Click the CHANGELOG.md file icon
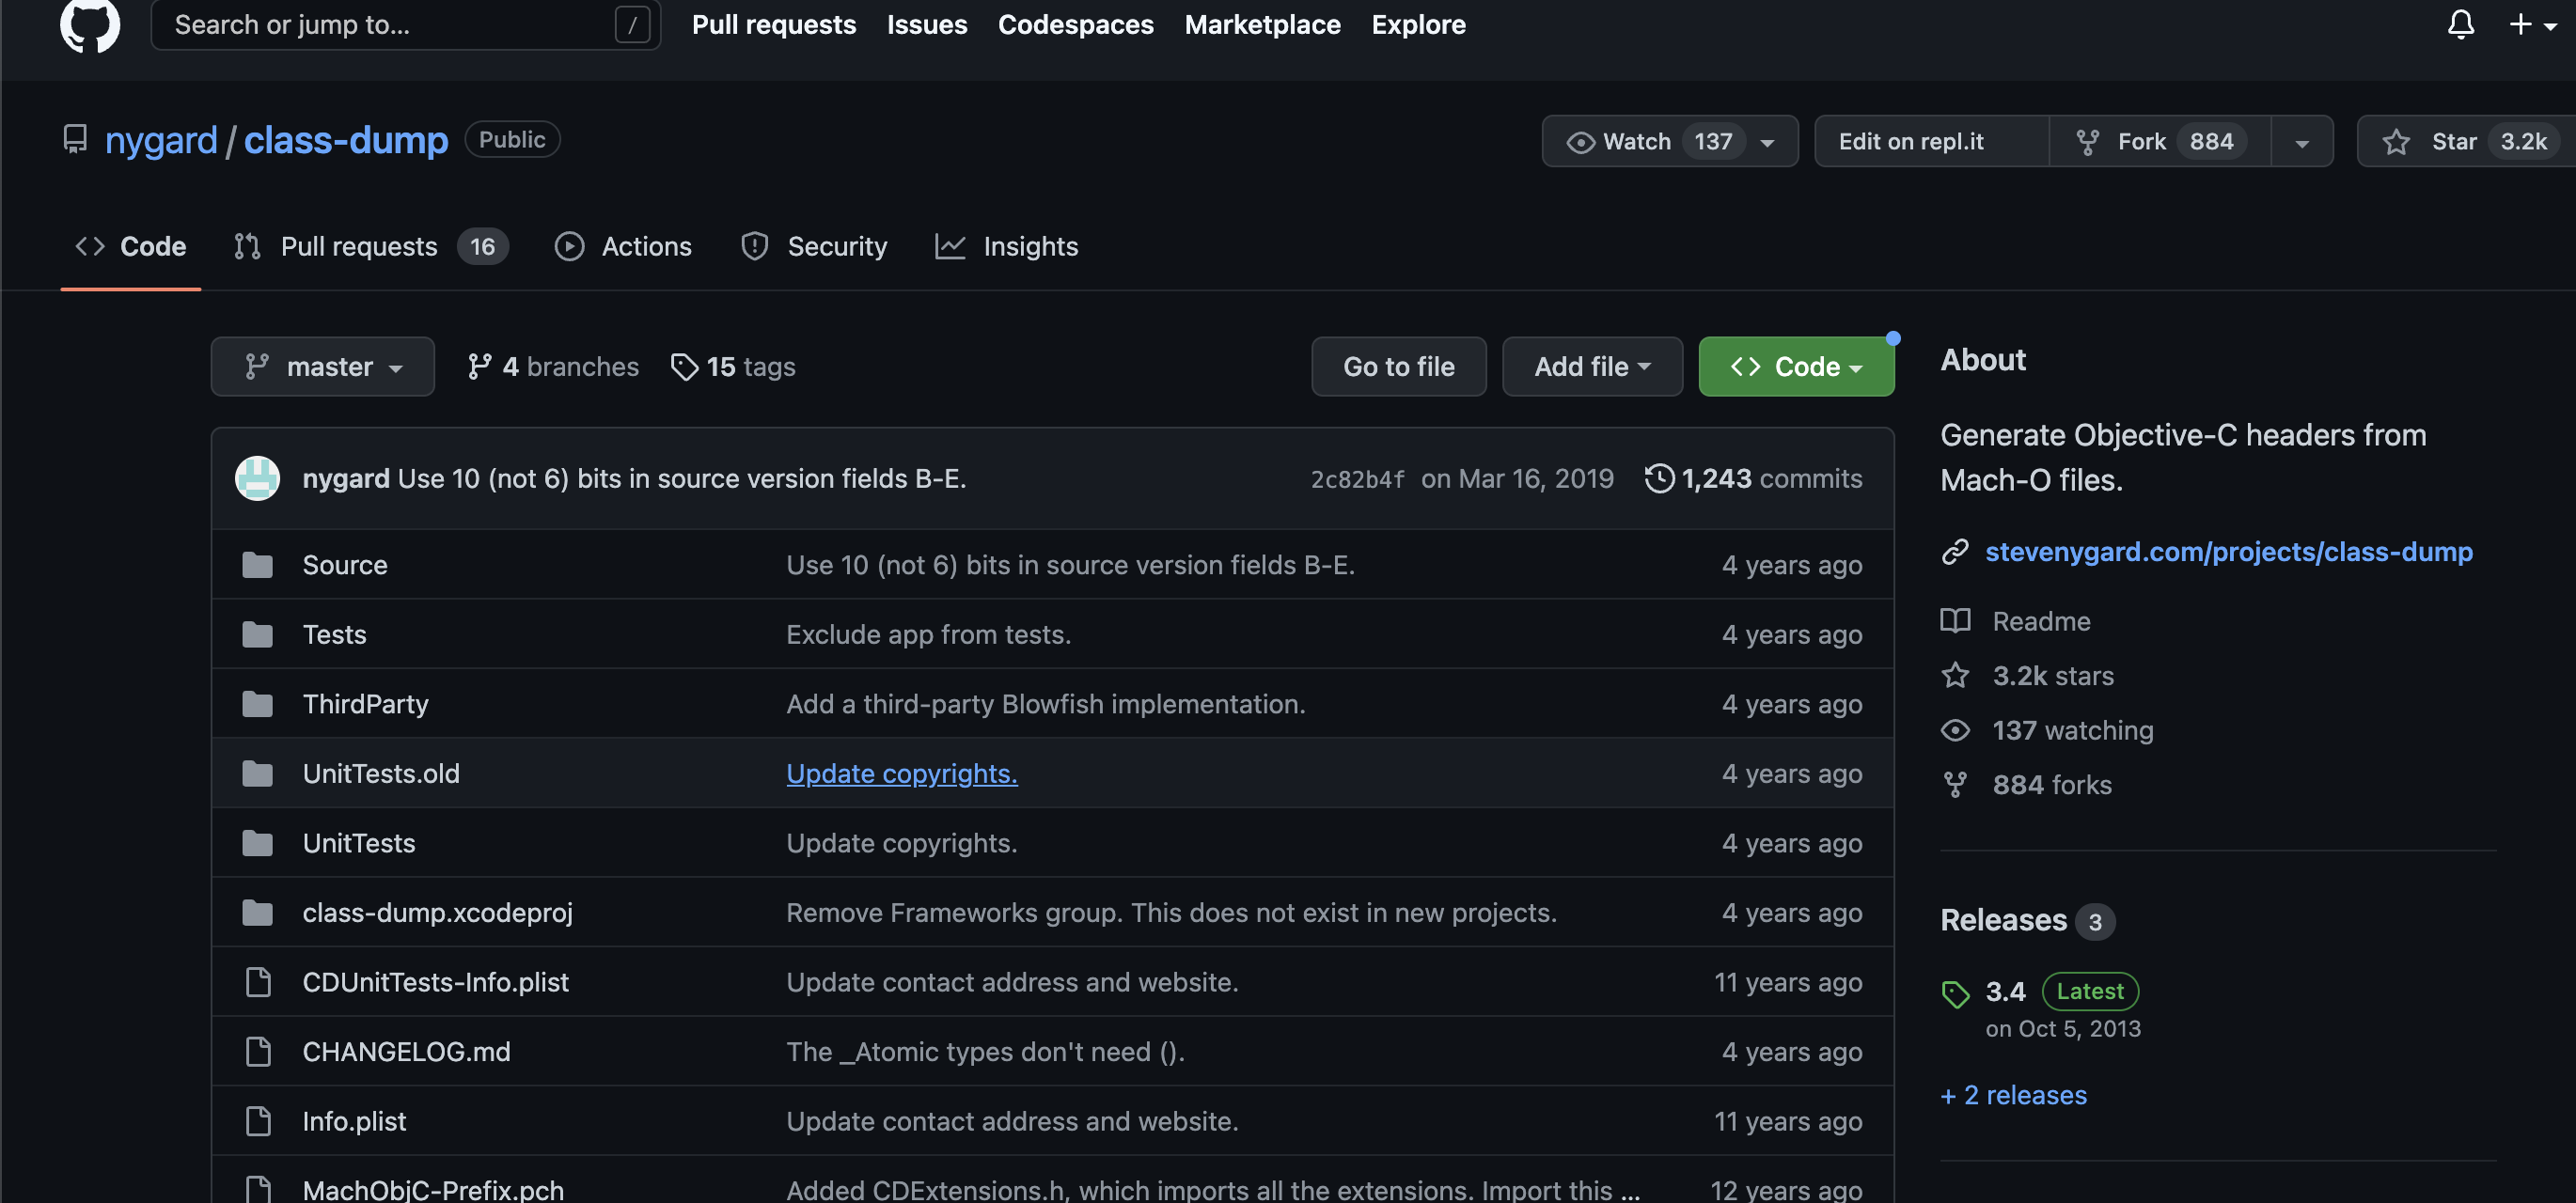 (257, 1051)
